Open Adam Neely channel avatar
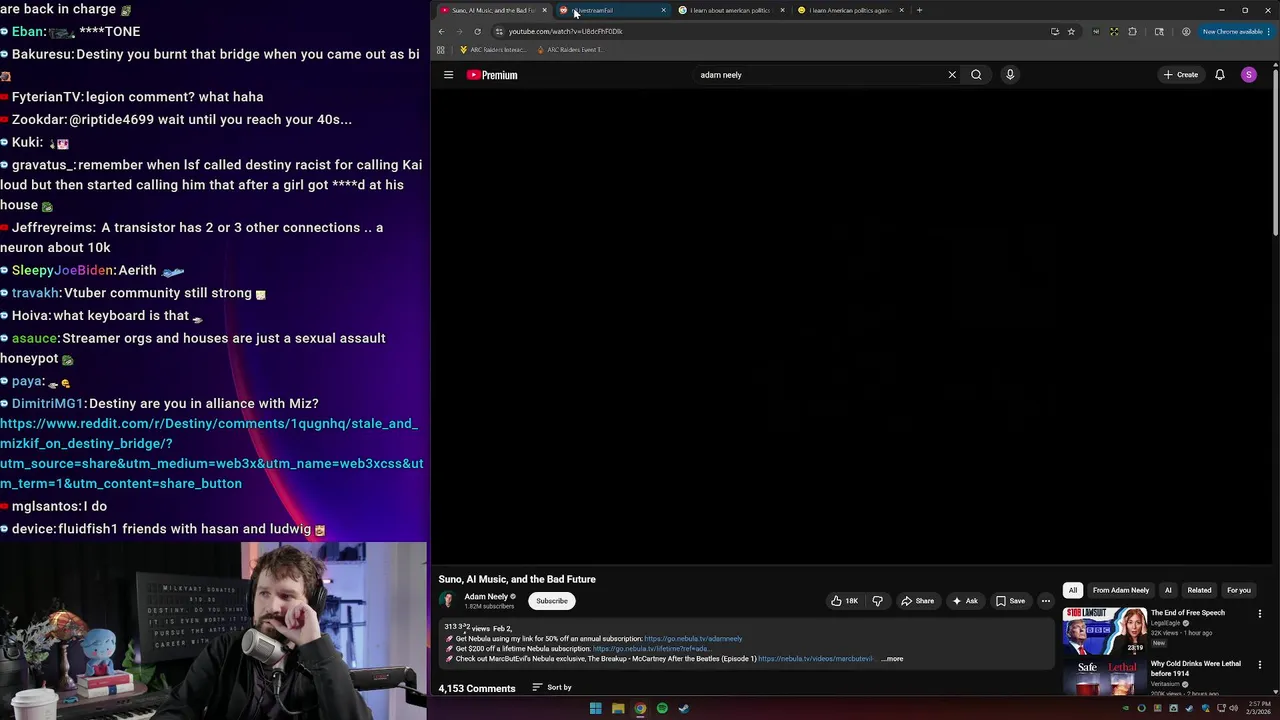This screenshot has height=720, width=1280. [447, 600]
